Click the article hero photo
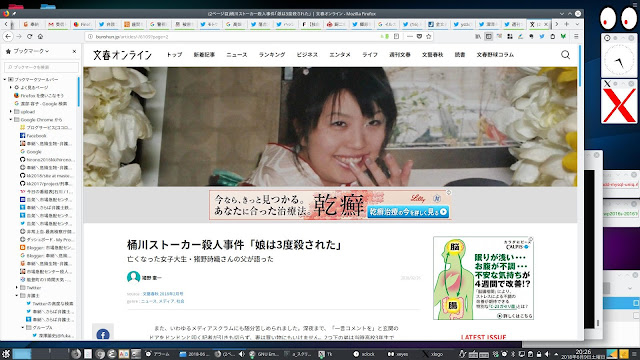The image size is (640, 360). point(330,127)
